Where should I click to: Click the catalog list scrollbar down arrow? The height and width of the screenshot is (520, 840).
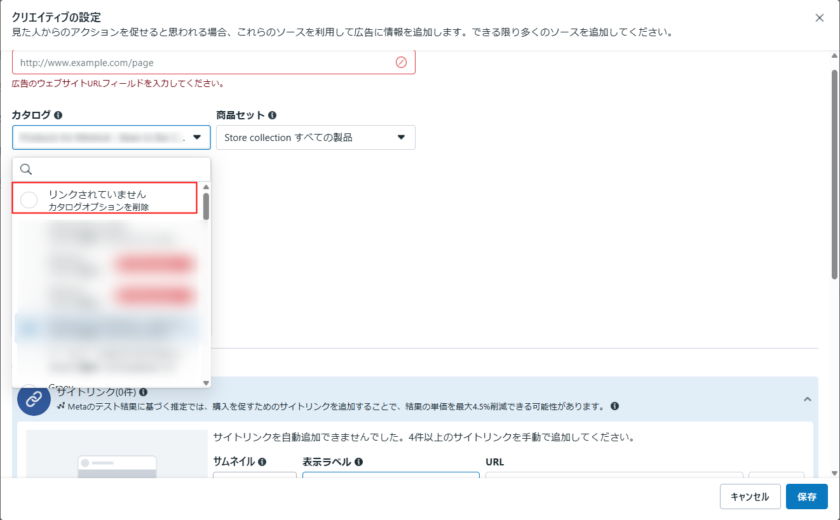click(206, 382)
